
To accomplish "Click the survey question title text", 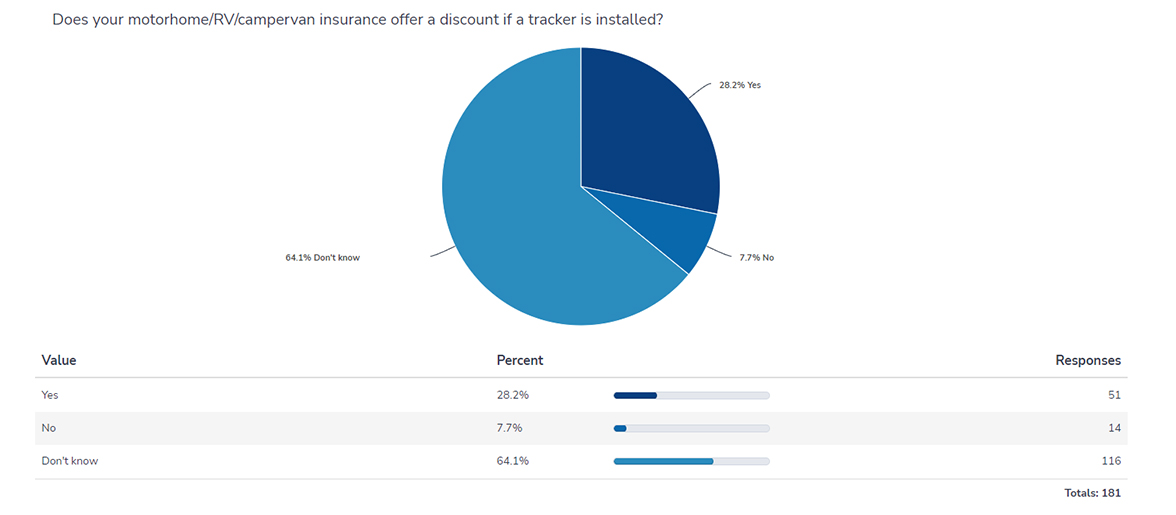I will 357,20.
